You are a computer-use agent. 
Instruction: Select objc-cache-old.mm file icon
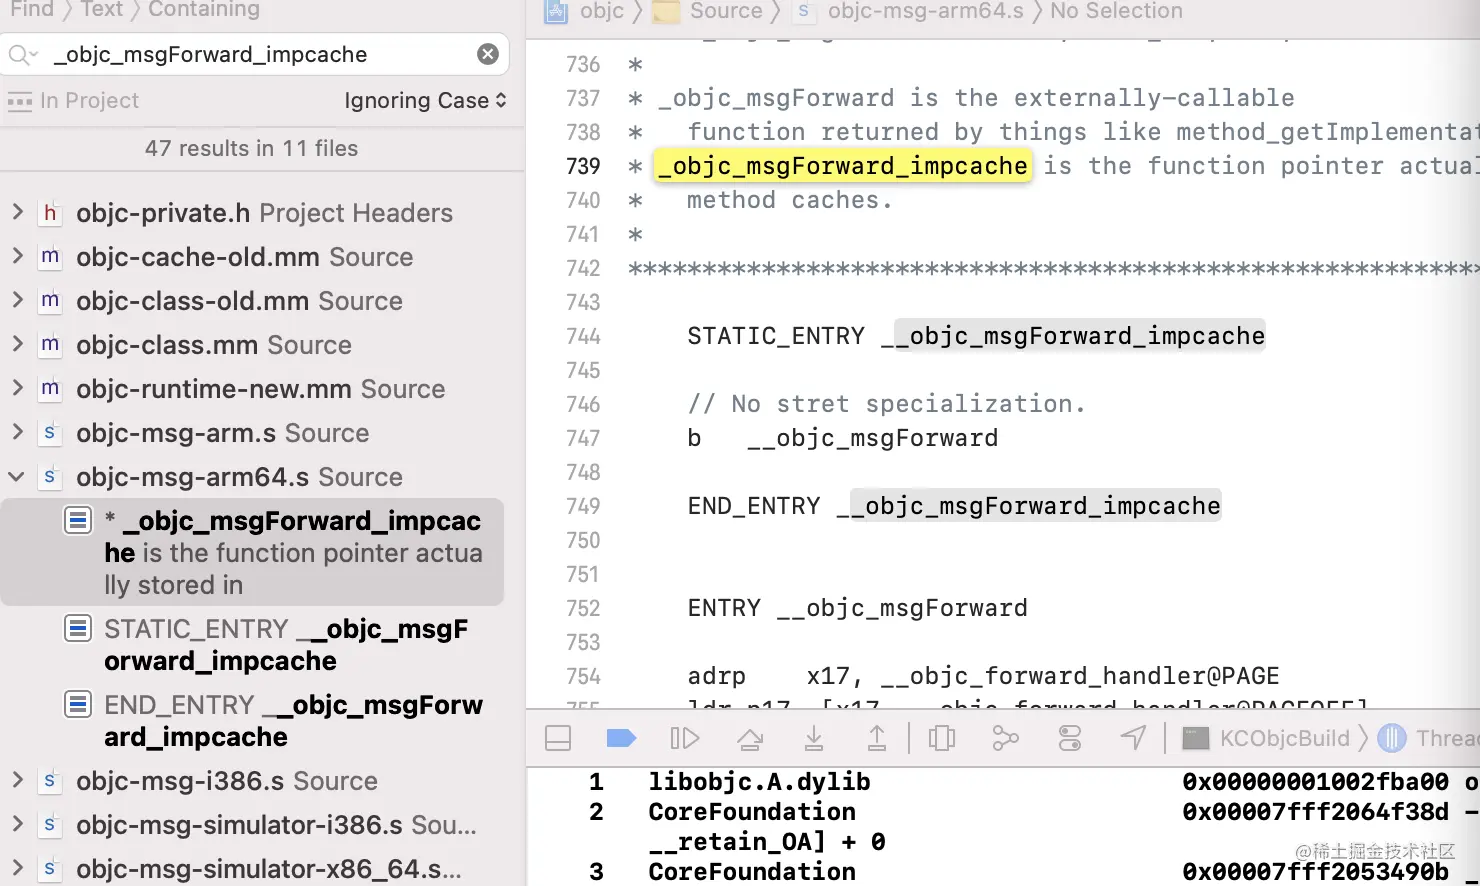tap(50, 257)
